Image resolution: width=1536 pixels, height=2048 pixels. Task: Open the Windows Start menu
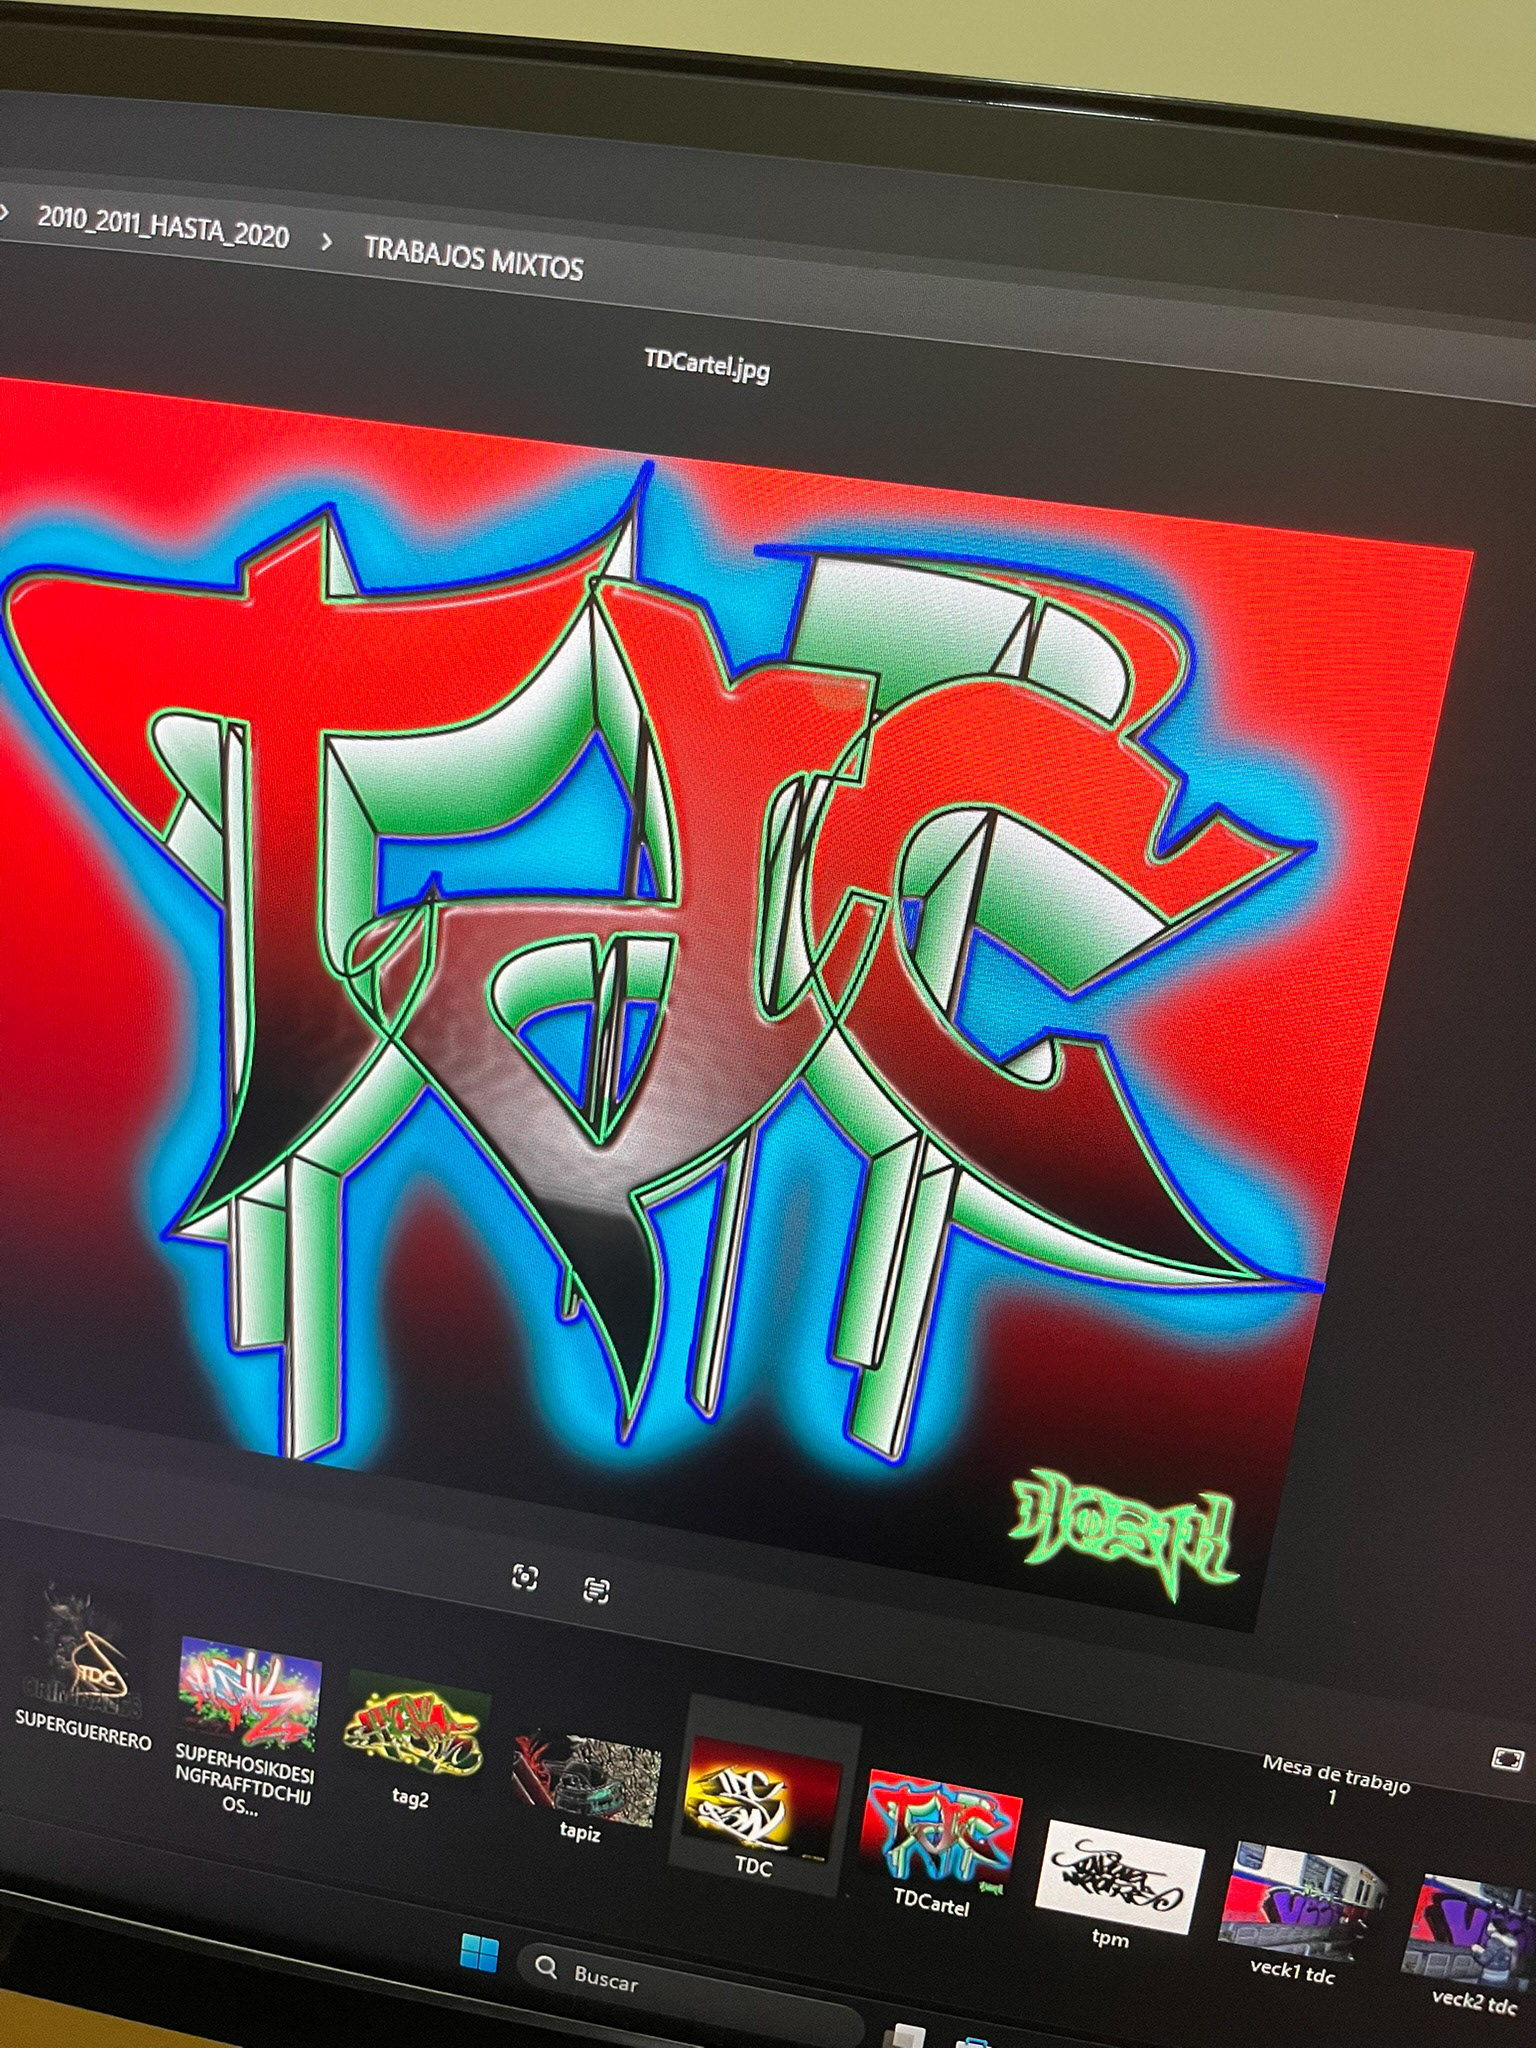(x=479, y=1953)
